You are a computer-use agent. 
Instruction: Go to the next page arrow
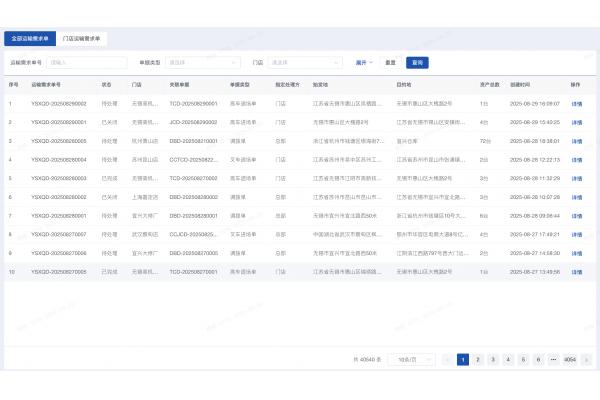click(588, 358)
